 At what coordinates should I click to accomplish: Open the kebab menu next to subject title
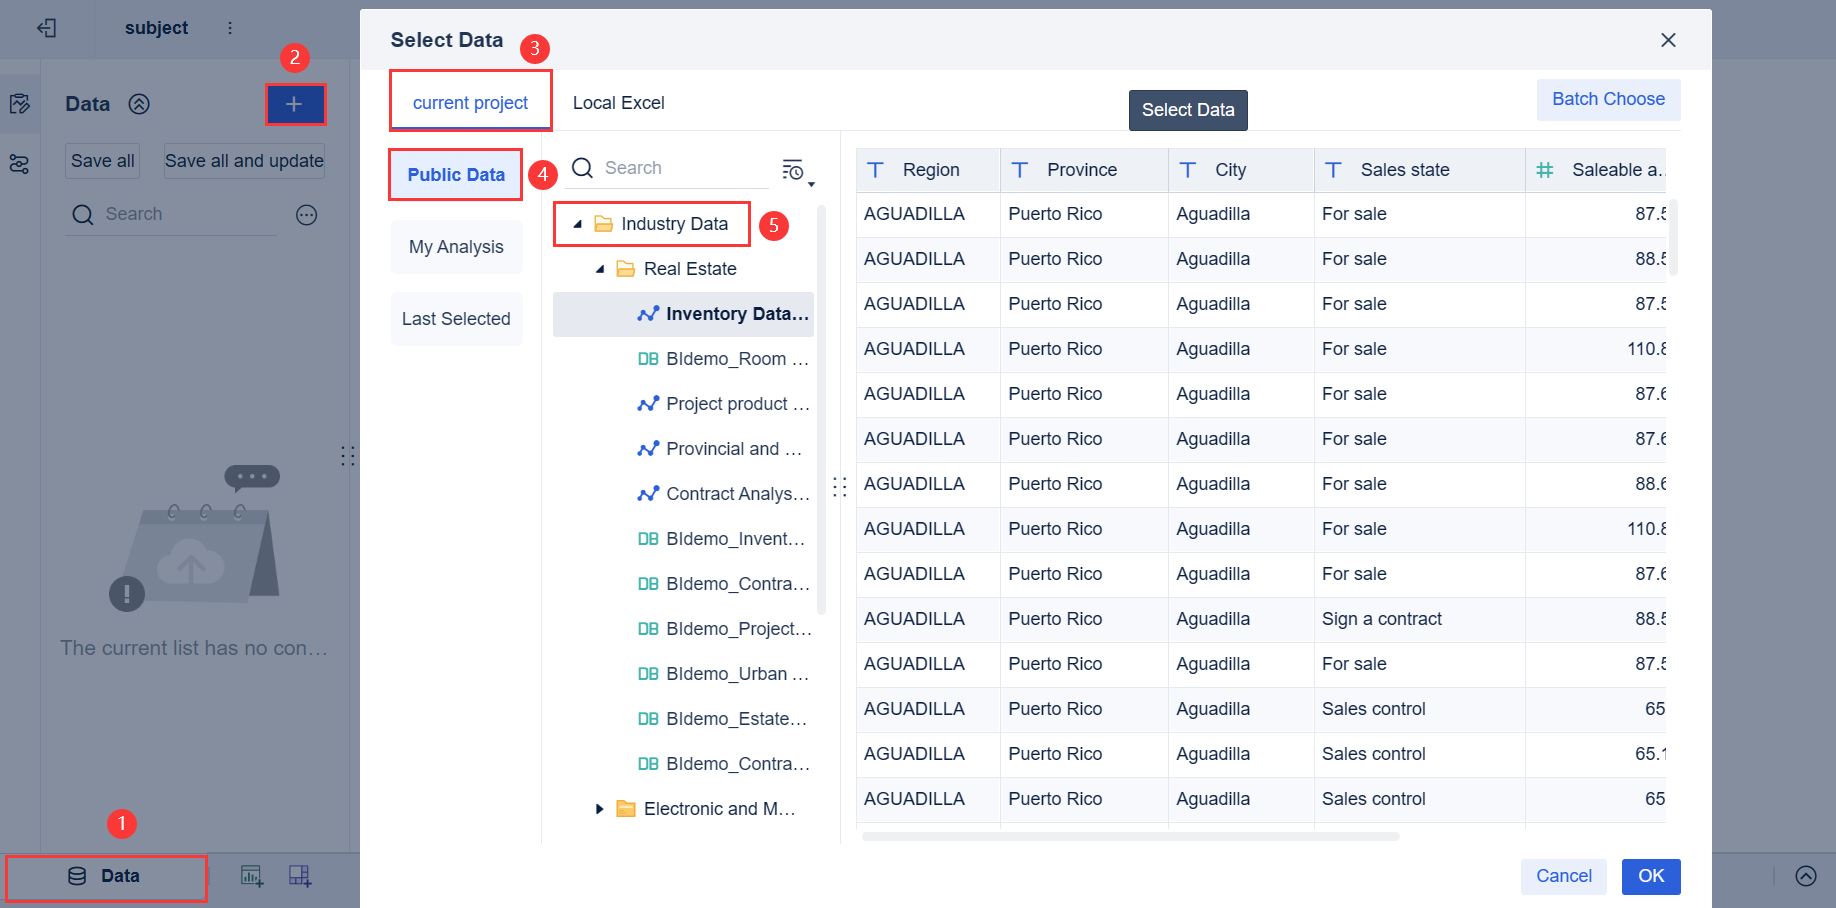point(230,28)
